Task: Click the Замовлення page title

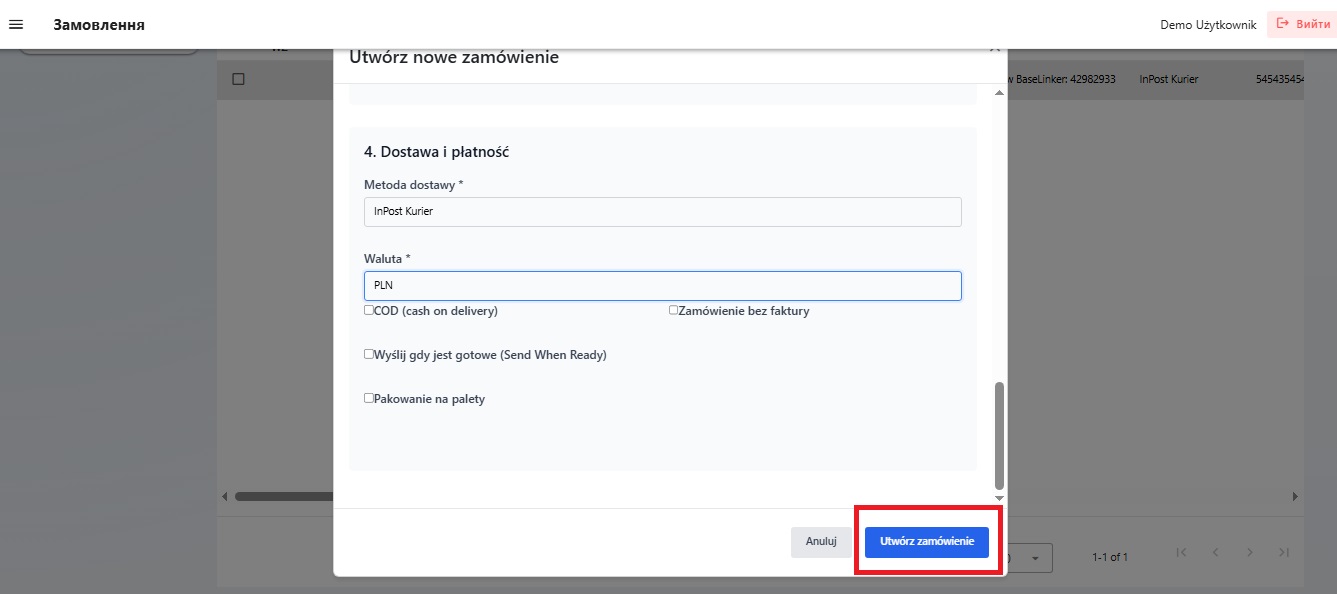Action: coord(99,25)
